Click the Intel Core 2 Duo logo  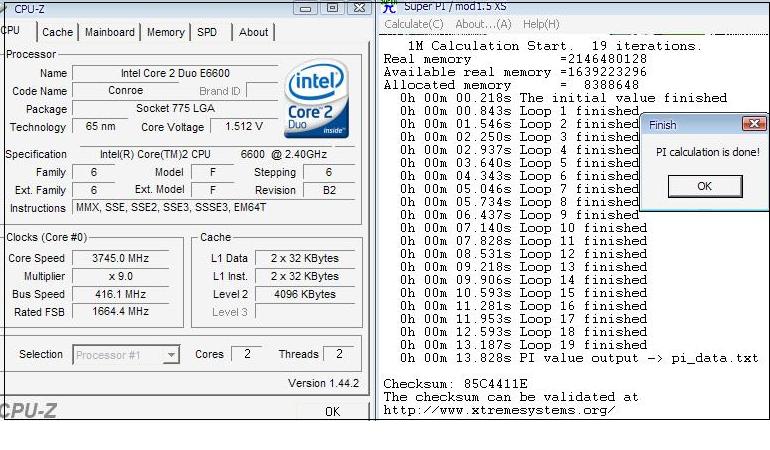click(317, 98)
